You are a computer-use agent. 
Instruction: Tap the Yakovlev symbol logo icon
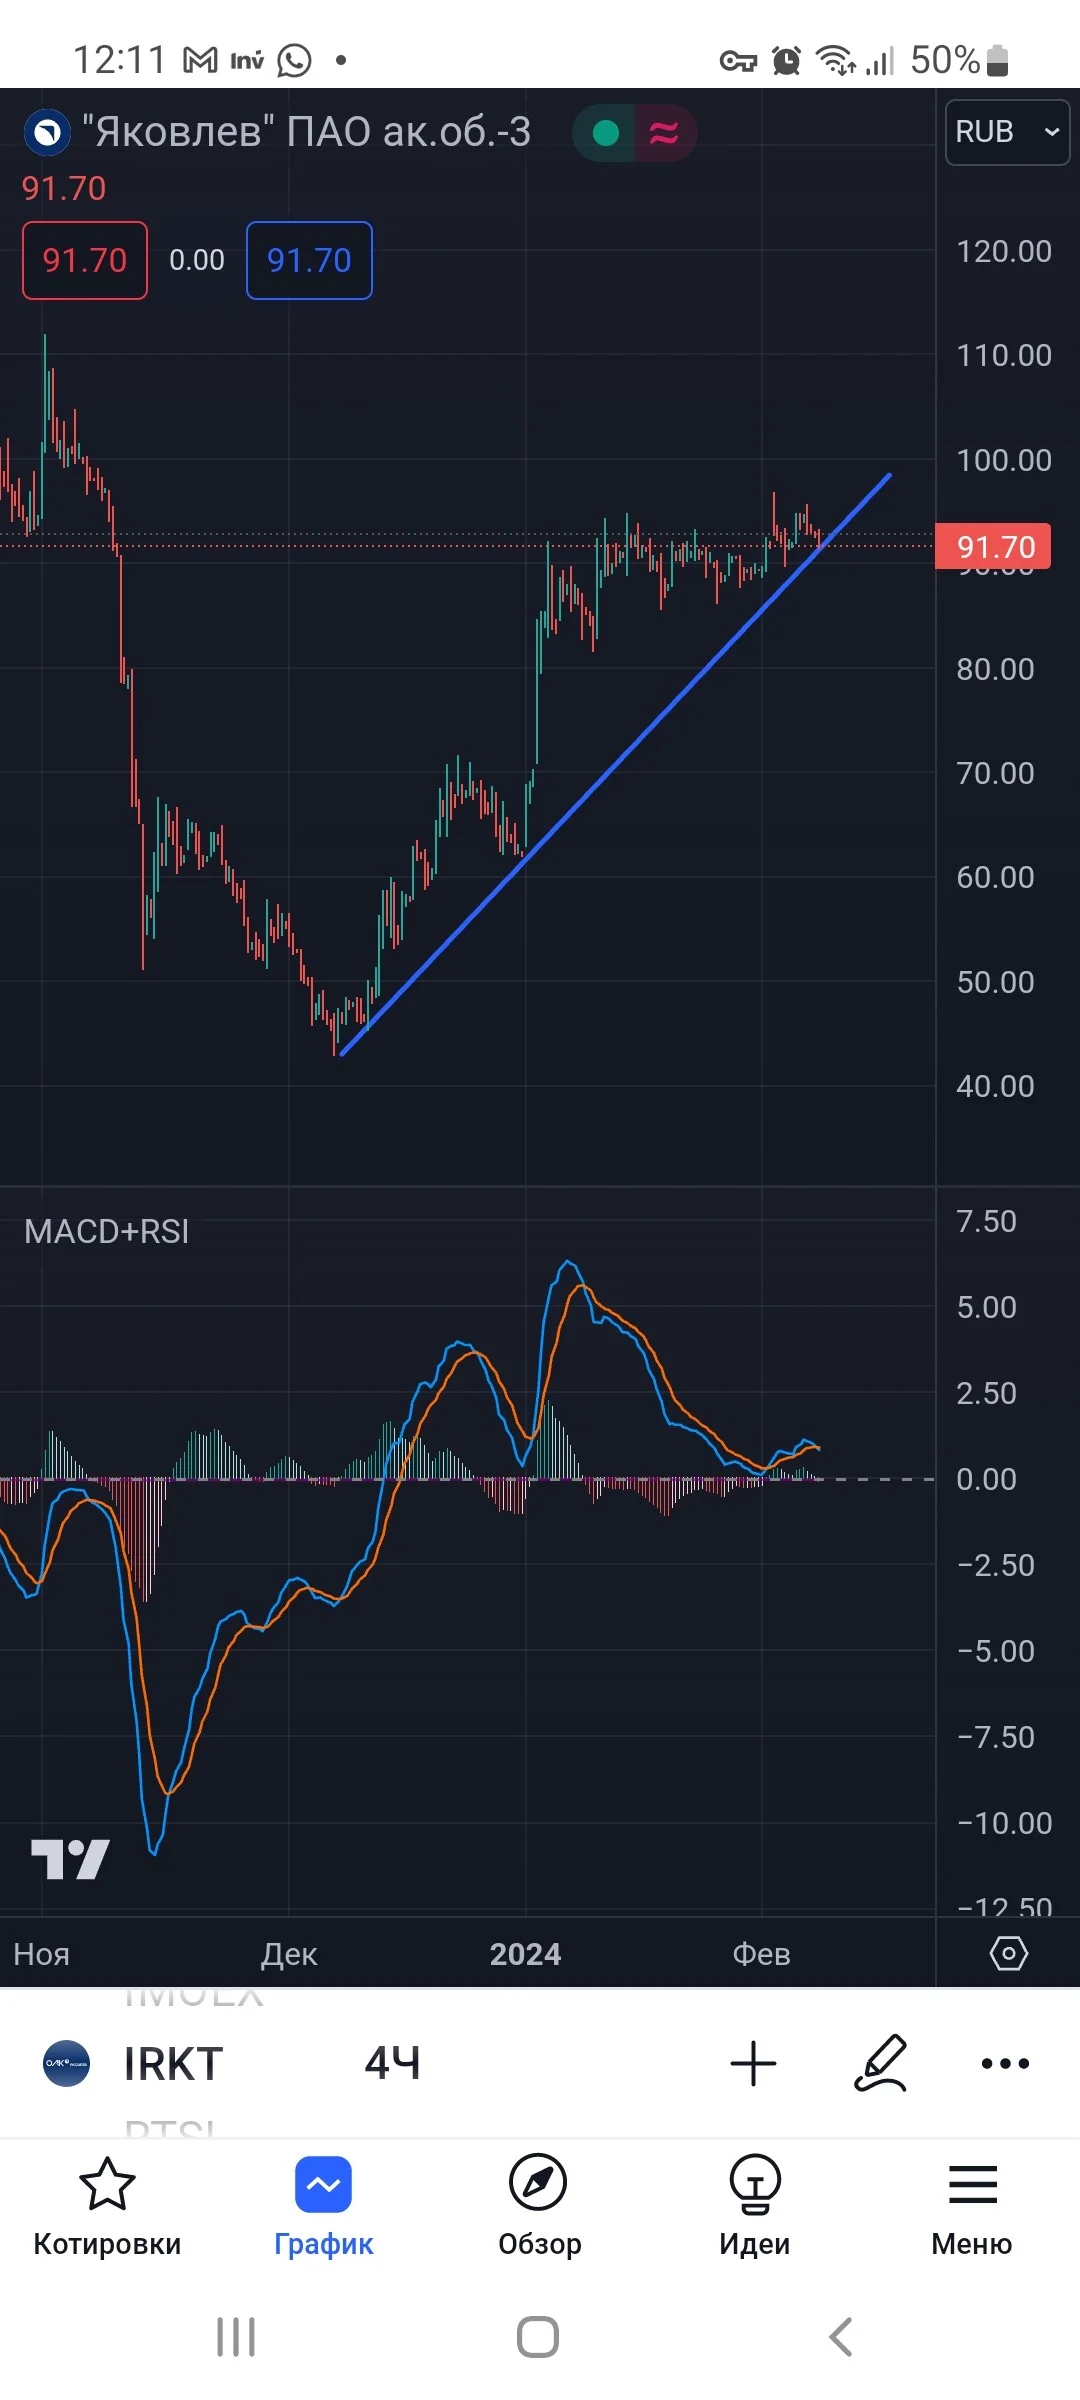(x=47, y=132)
